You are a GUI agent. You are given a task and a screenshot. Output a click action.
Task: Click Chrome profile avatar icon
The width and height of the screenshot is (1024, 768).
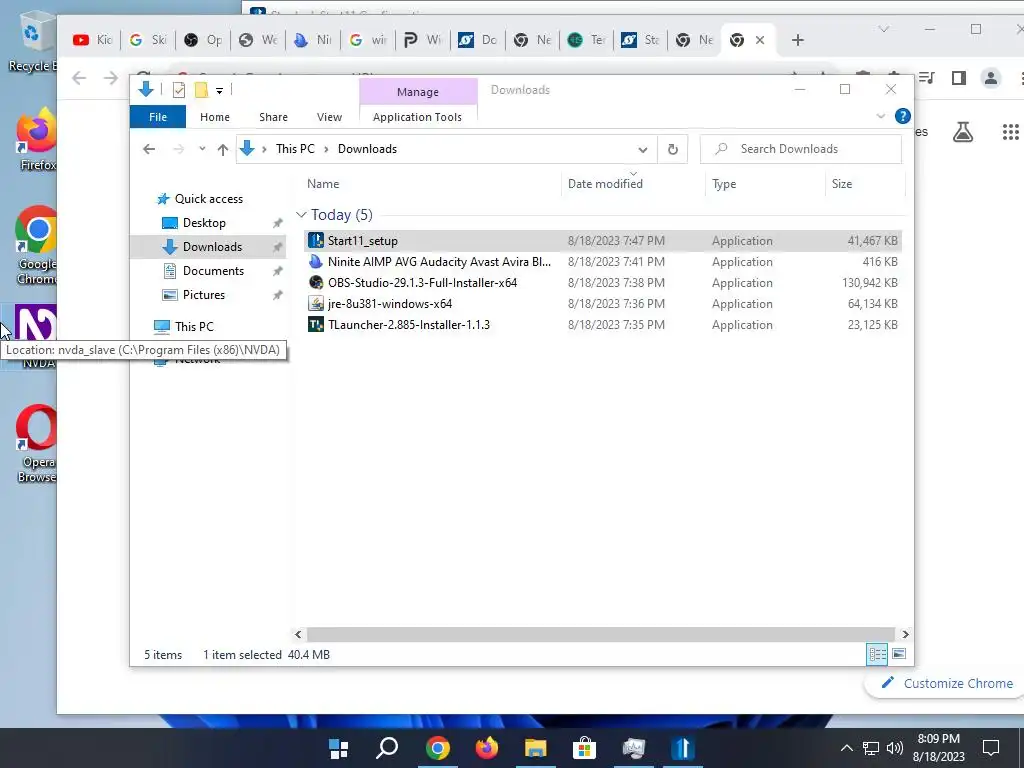(991, 78)
